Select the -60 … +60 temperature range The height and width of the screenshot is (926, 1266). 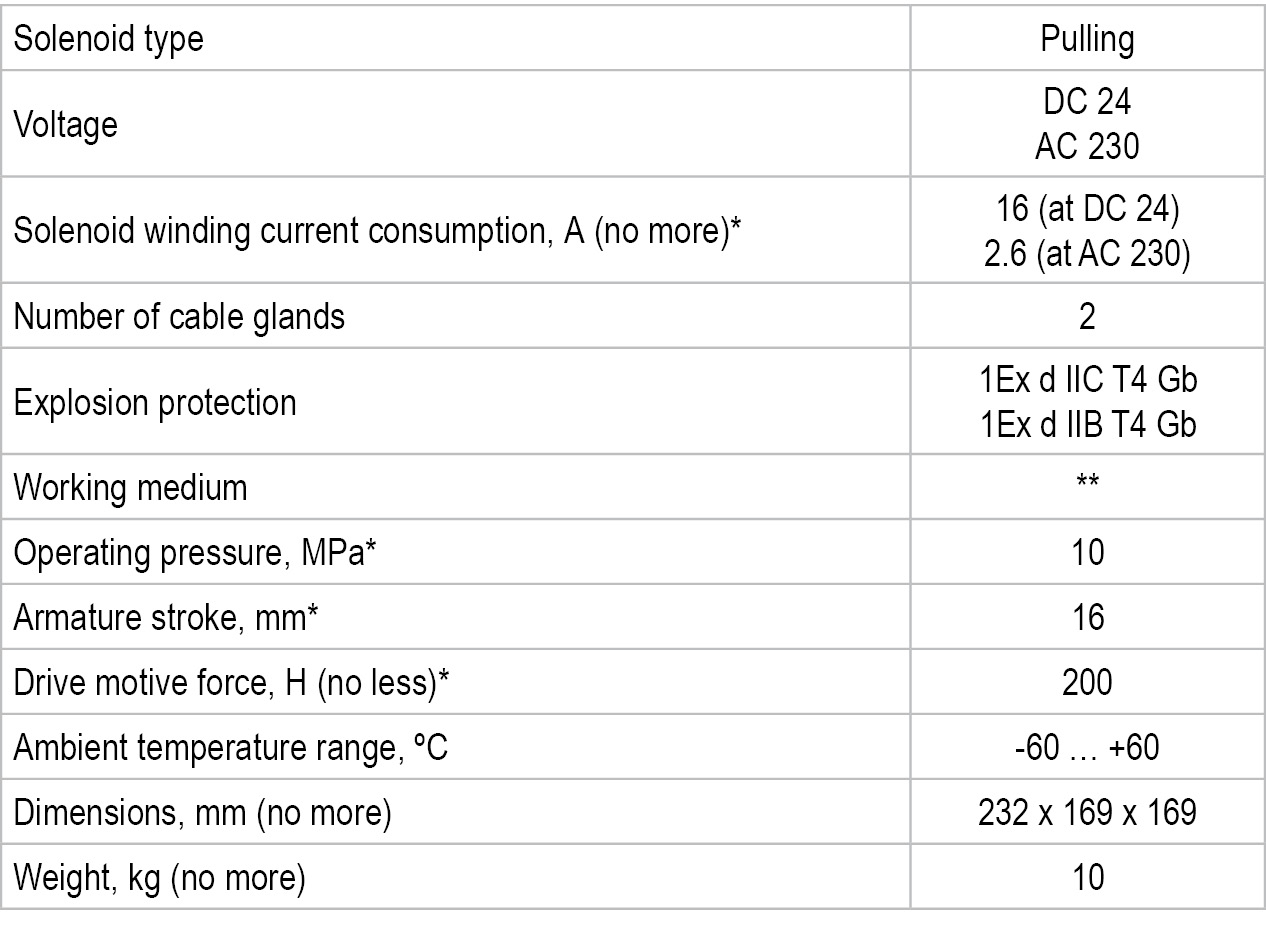[1087, 747]
